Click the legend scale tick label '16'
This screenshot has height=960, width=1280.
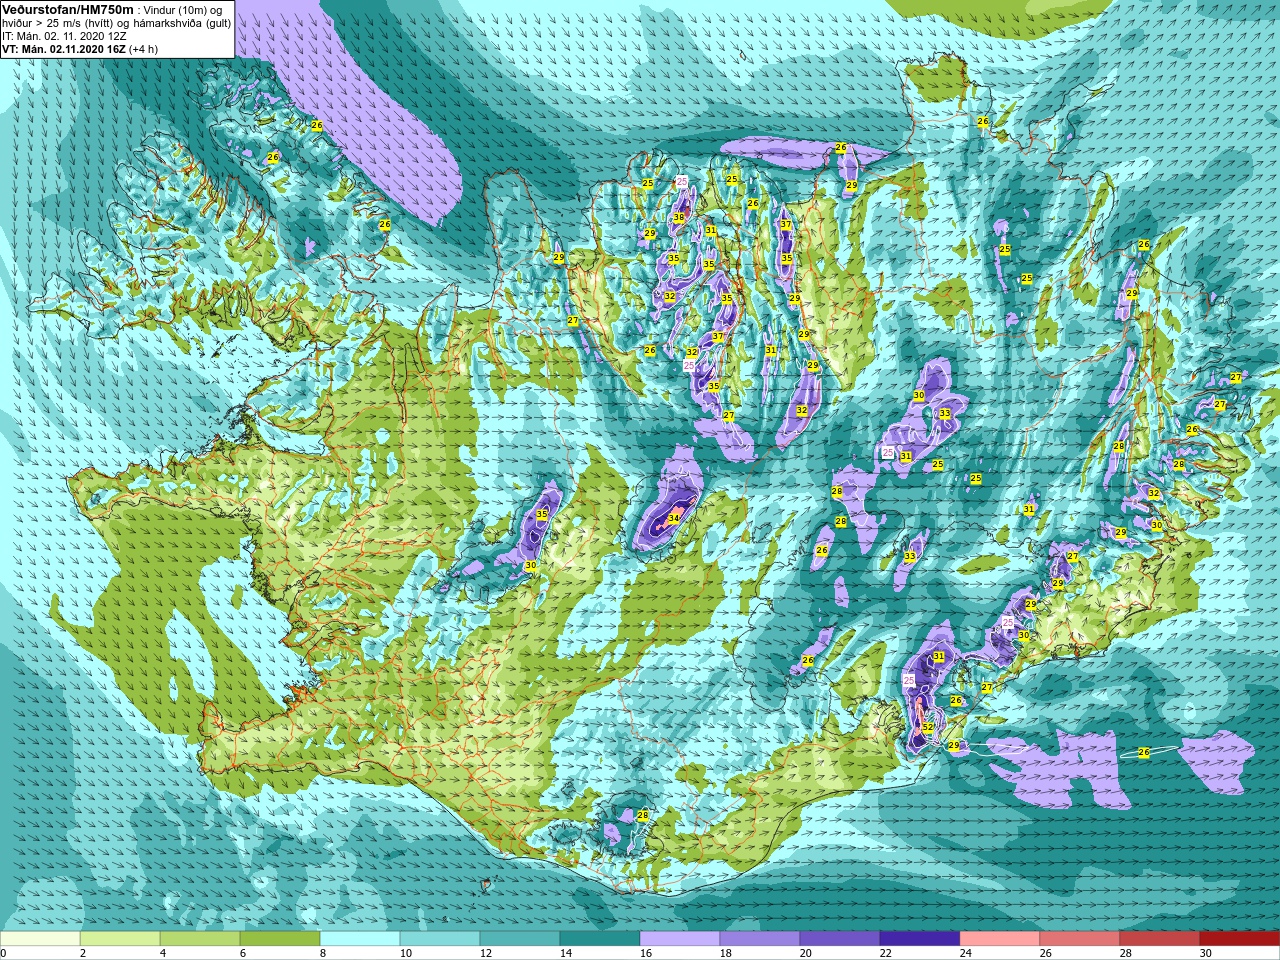(x=644, y=953)
